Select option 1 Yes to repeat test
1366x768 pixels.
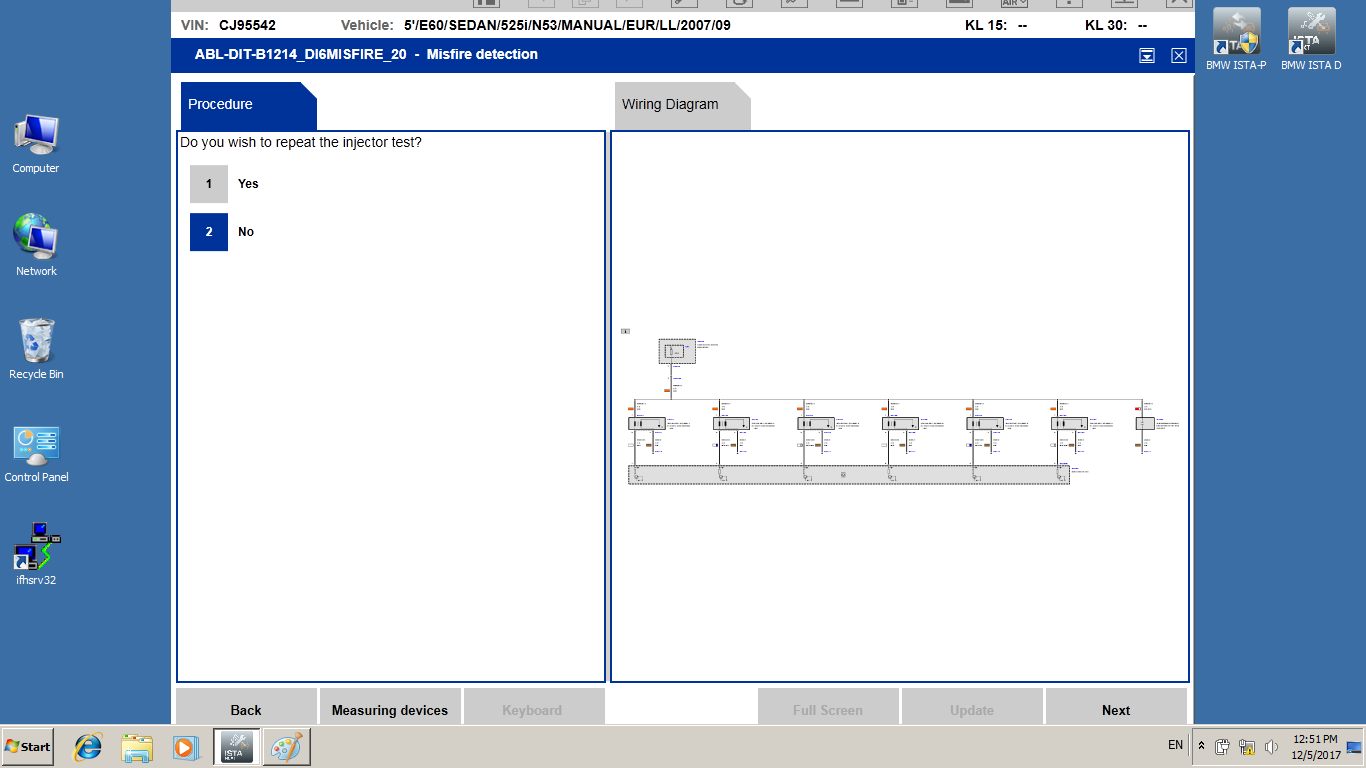(209, 184)
